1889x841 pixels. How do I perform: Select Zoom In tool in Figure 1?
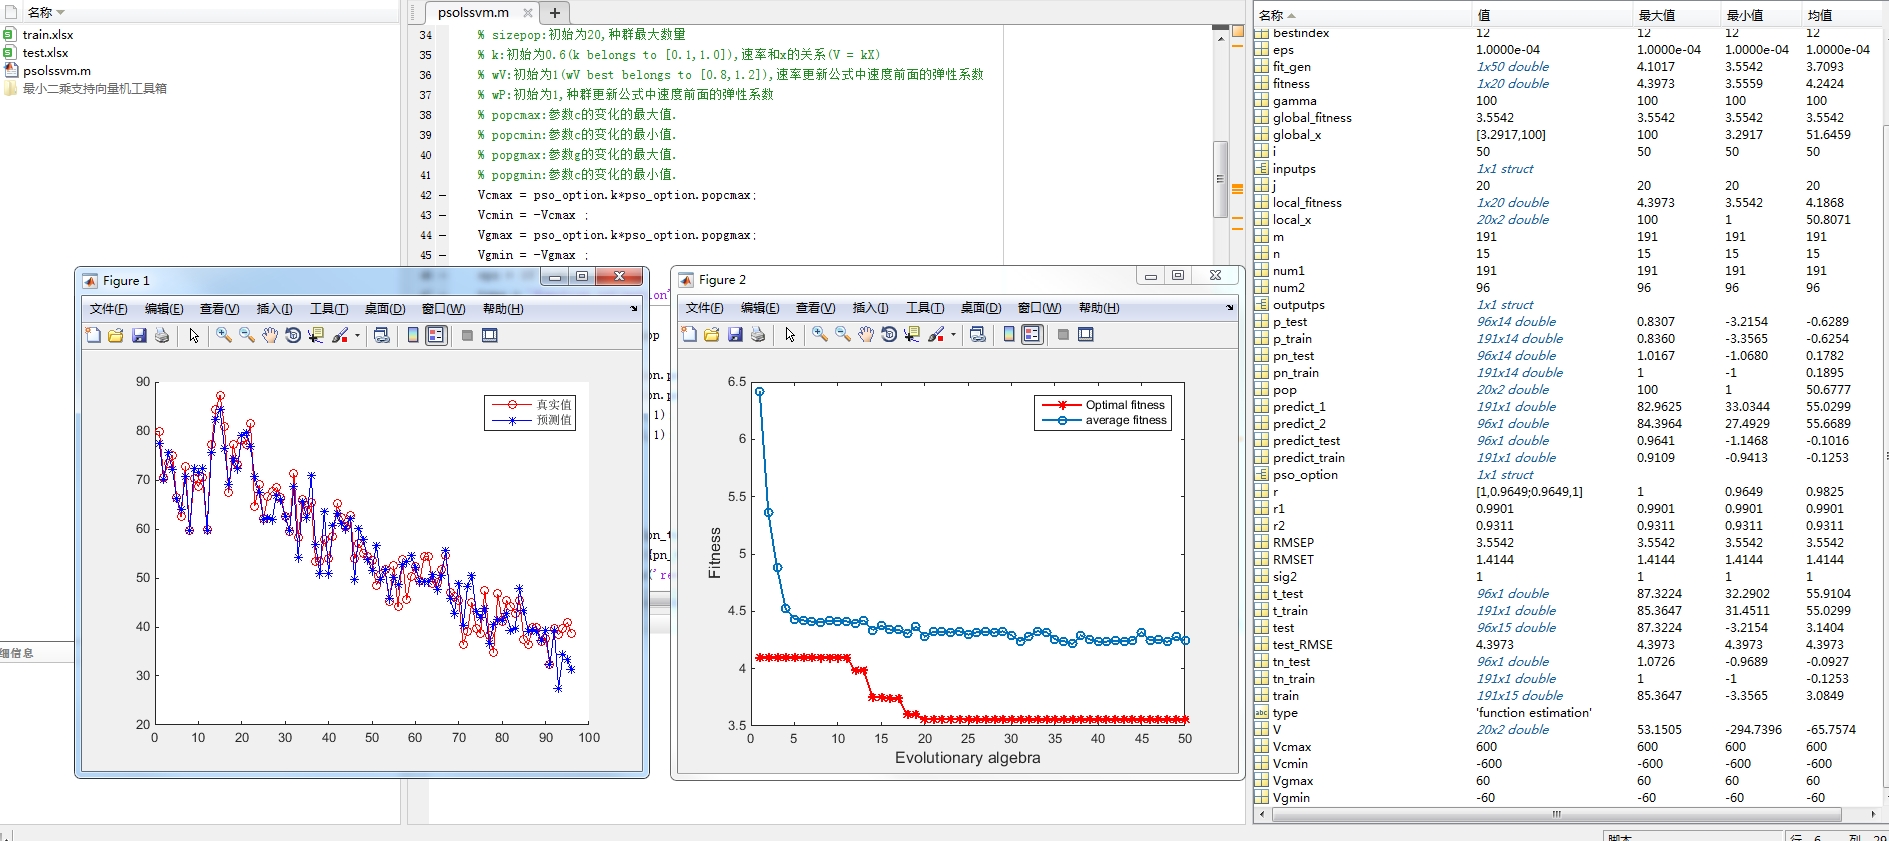[x=224, y=336]
